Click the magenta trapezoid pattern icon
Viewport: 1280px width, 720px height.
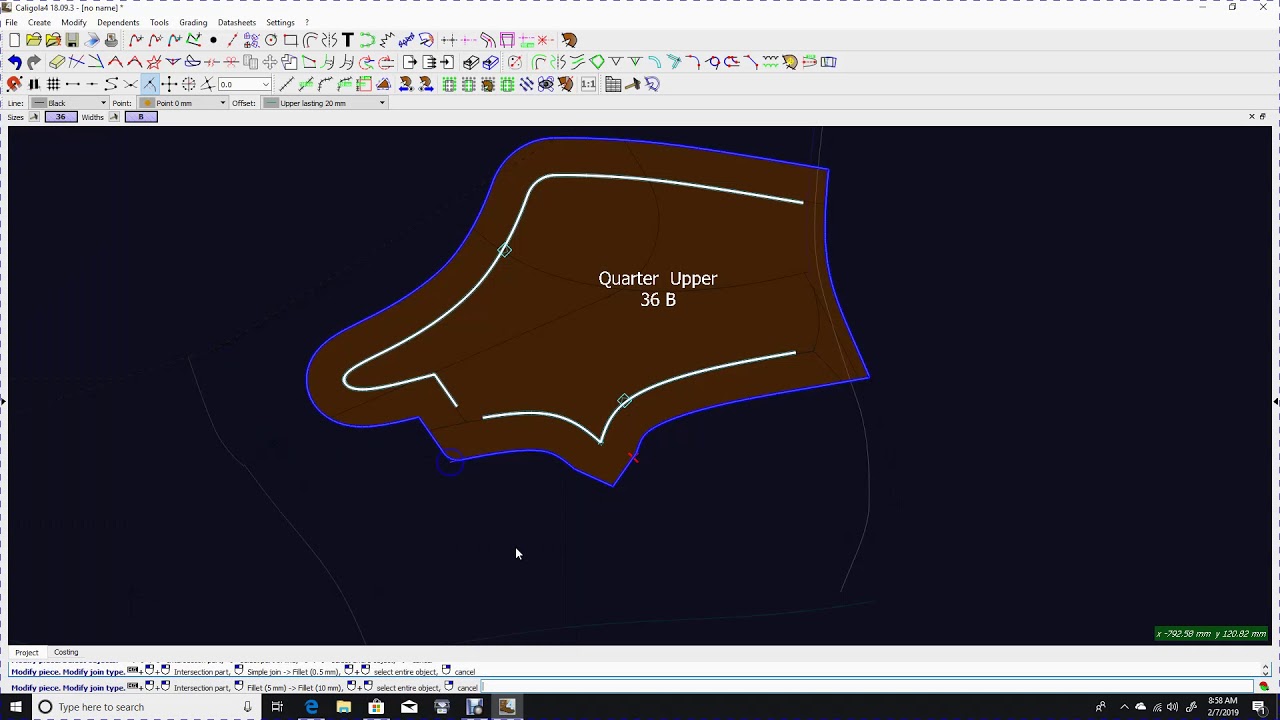pos(507,40)
